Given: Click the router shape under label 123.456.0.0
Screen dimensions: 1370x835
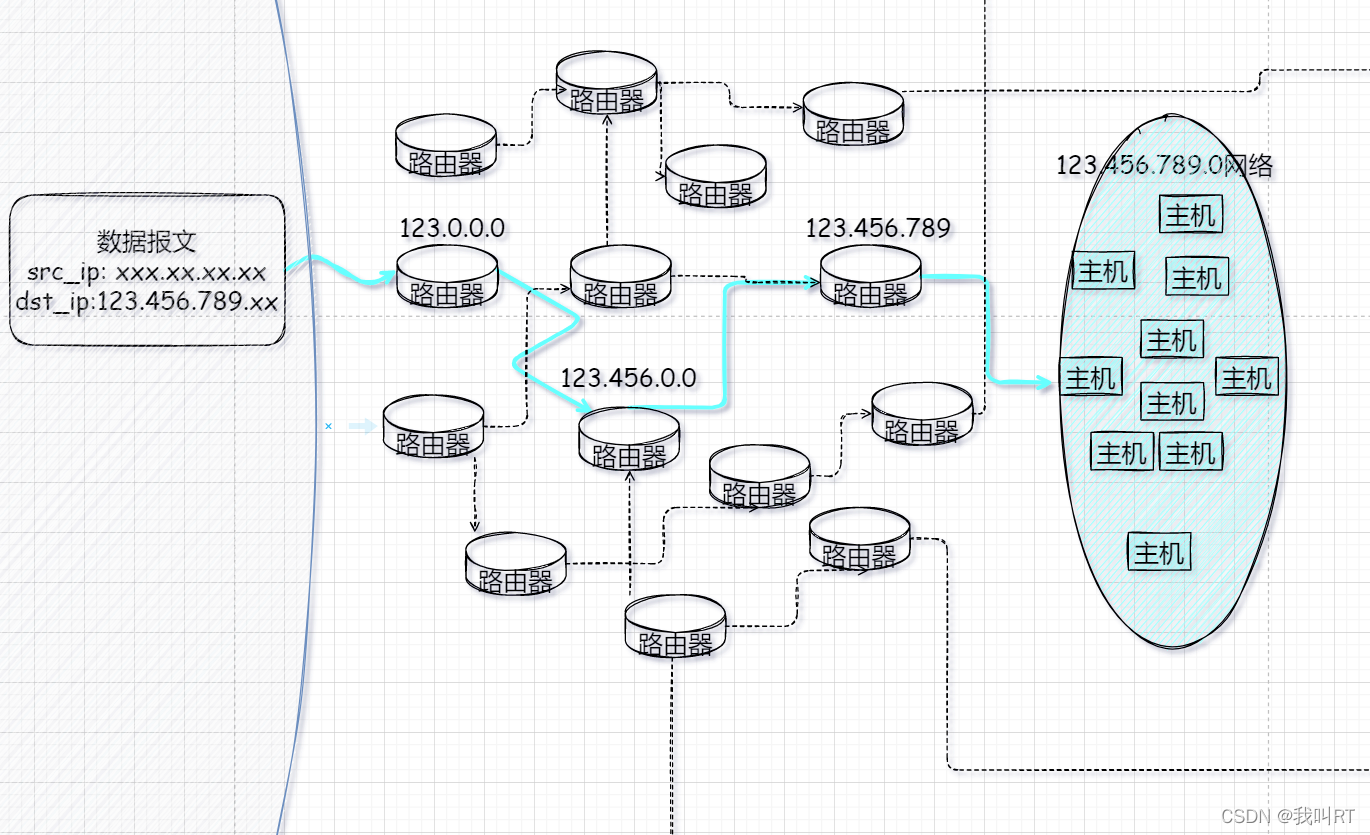Looking at the screenshot, I should click(629, 438).
